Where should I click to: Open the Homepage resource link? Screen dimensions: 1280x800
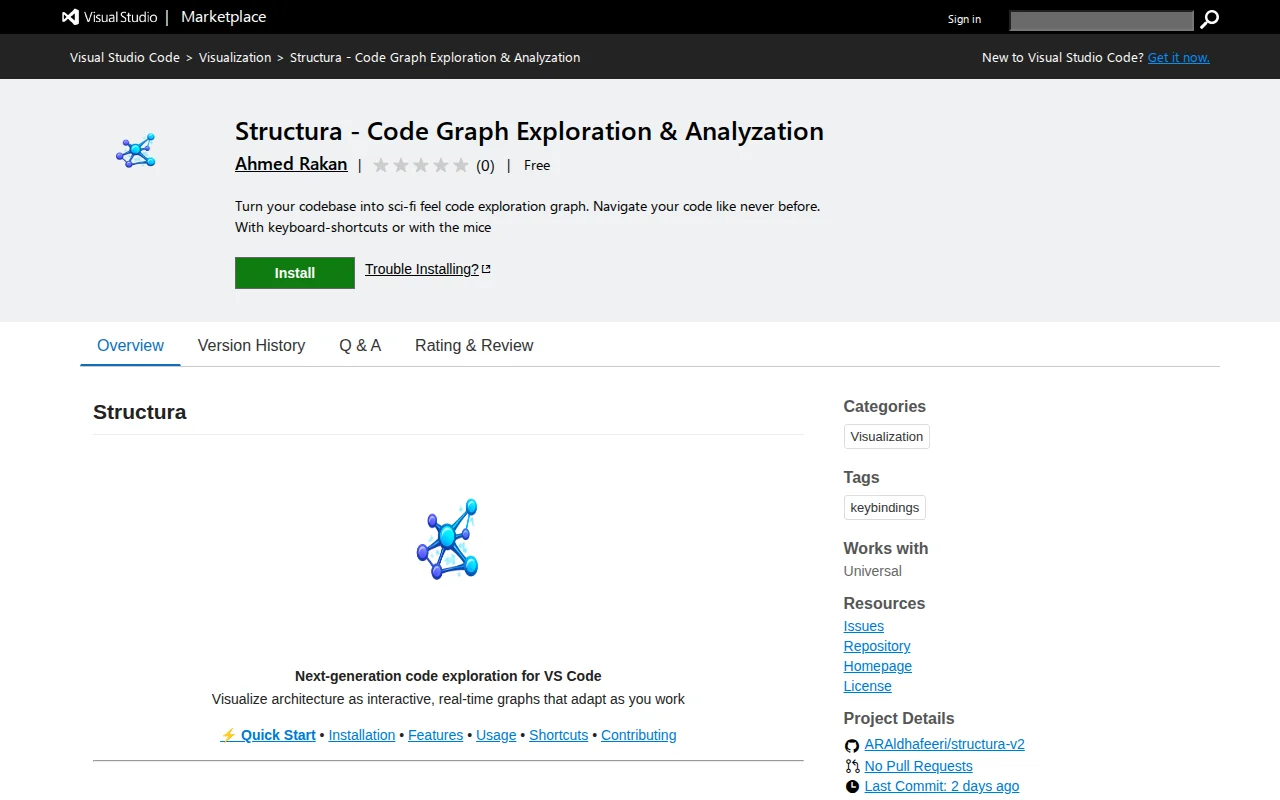tap(878, 666)
